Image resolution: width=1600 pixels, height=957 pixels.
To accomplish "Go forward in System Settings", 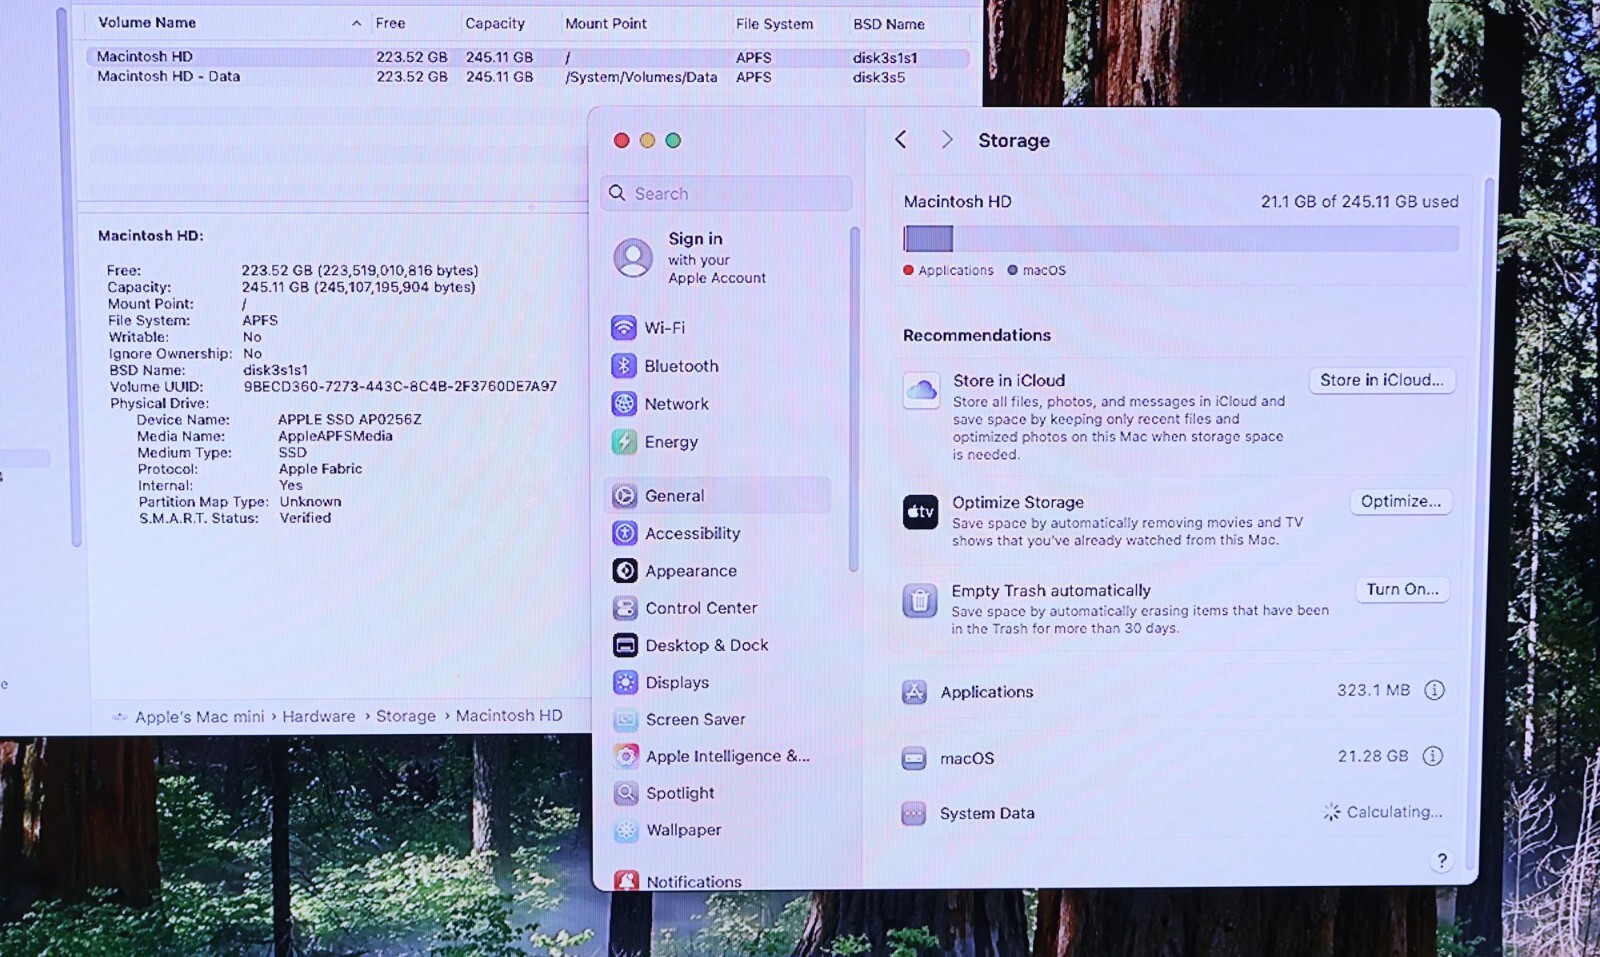I will click(x=946, y=140).
